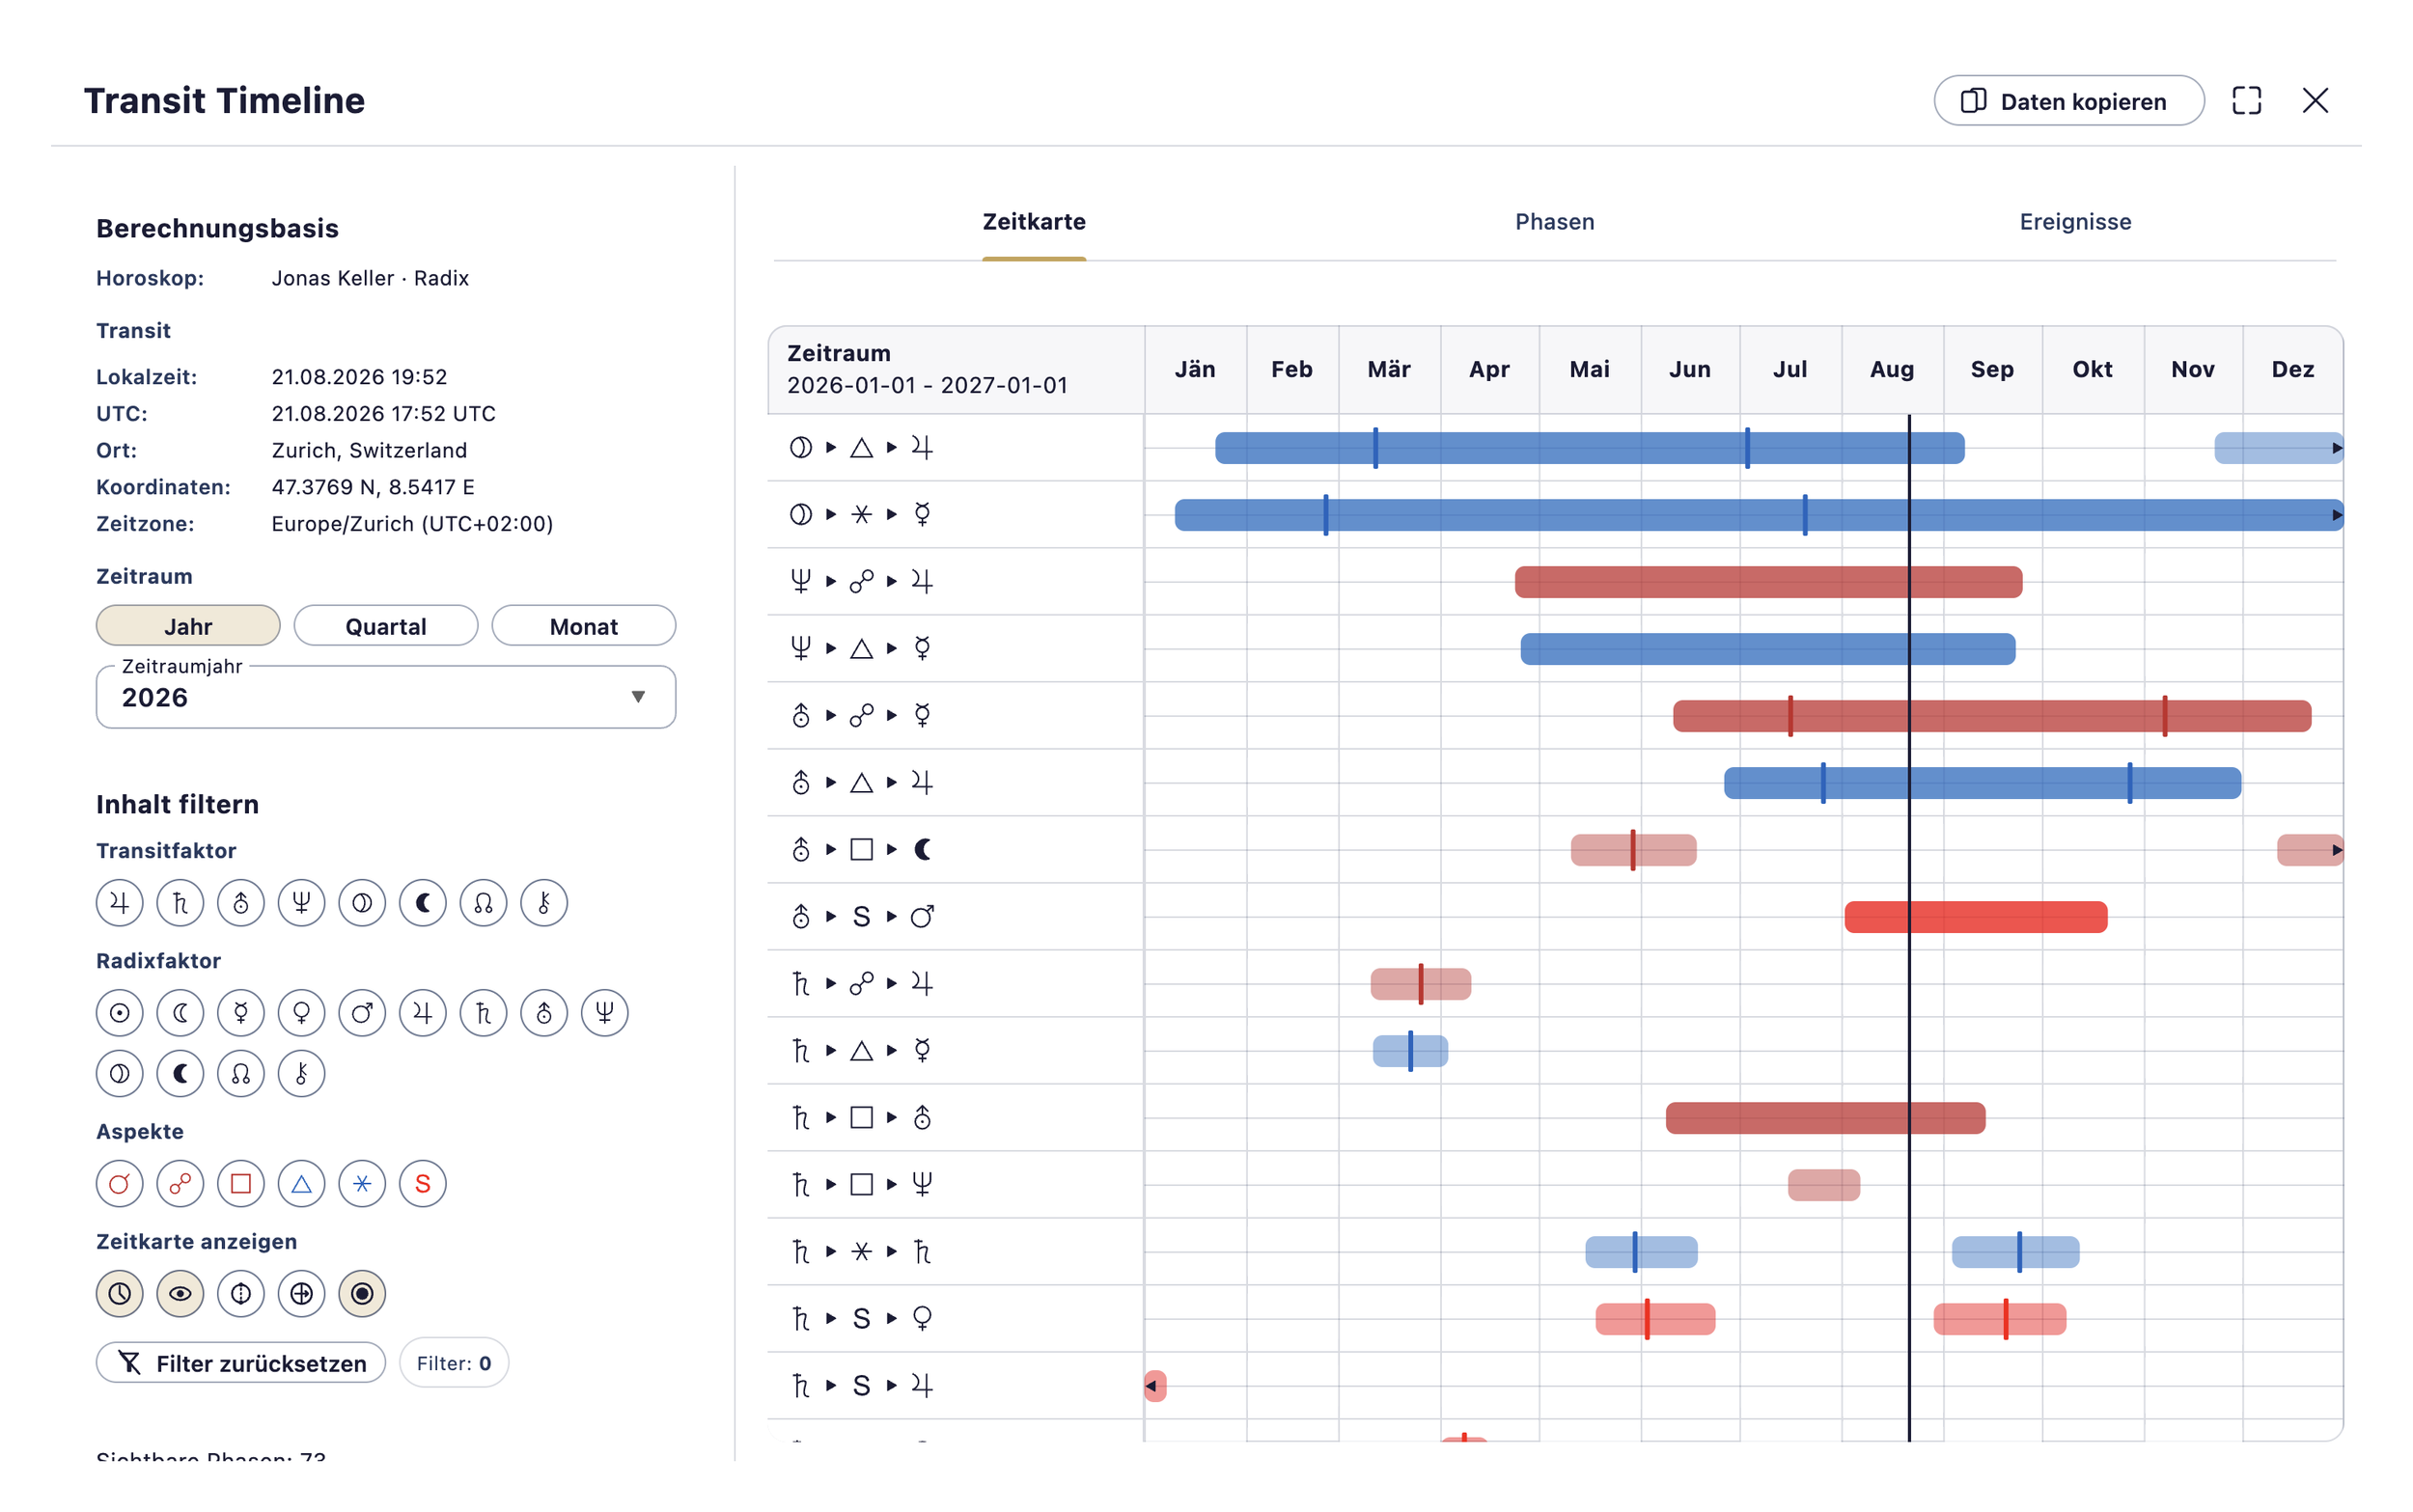Screen dimensions: 2413x1512
Task: Toggle Saturn in the Transitfaktor filter
Action: [180, 903]
